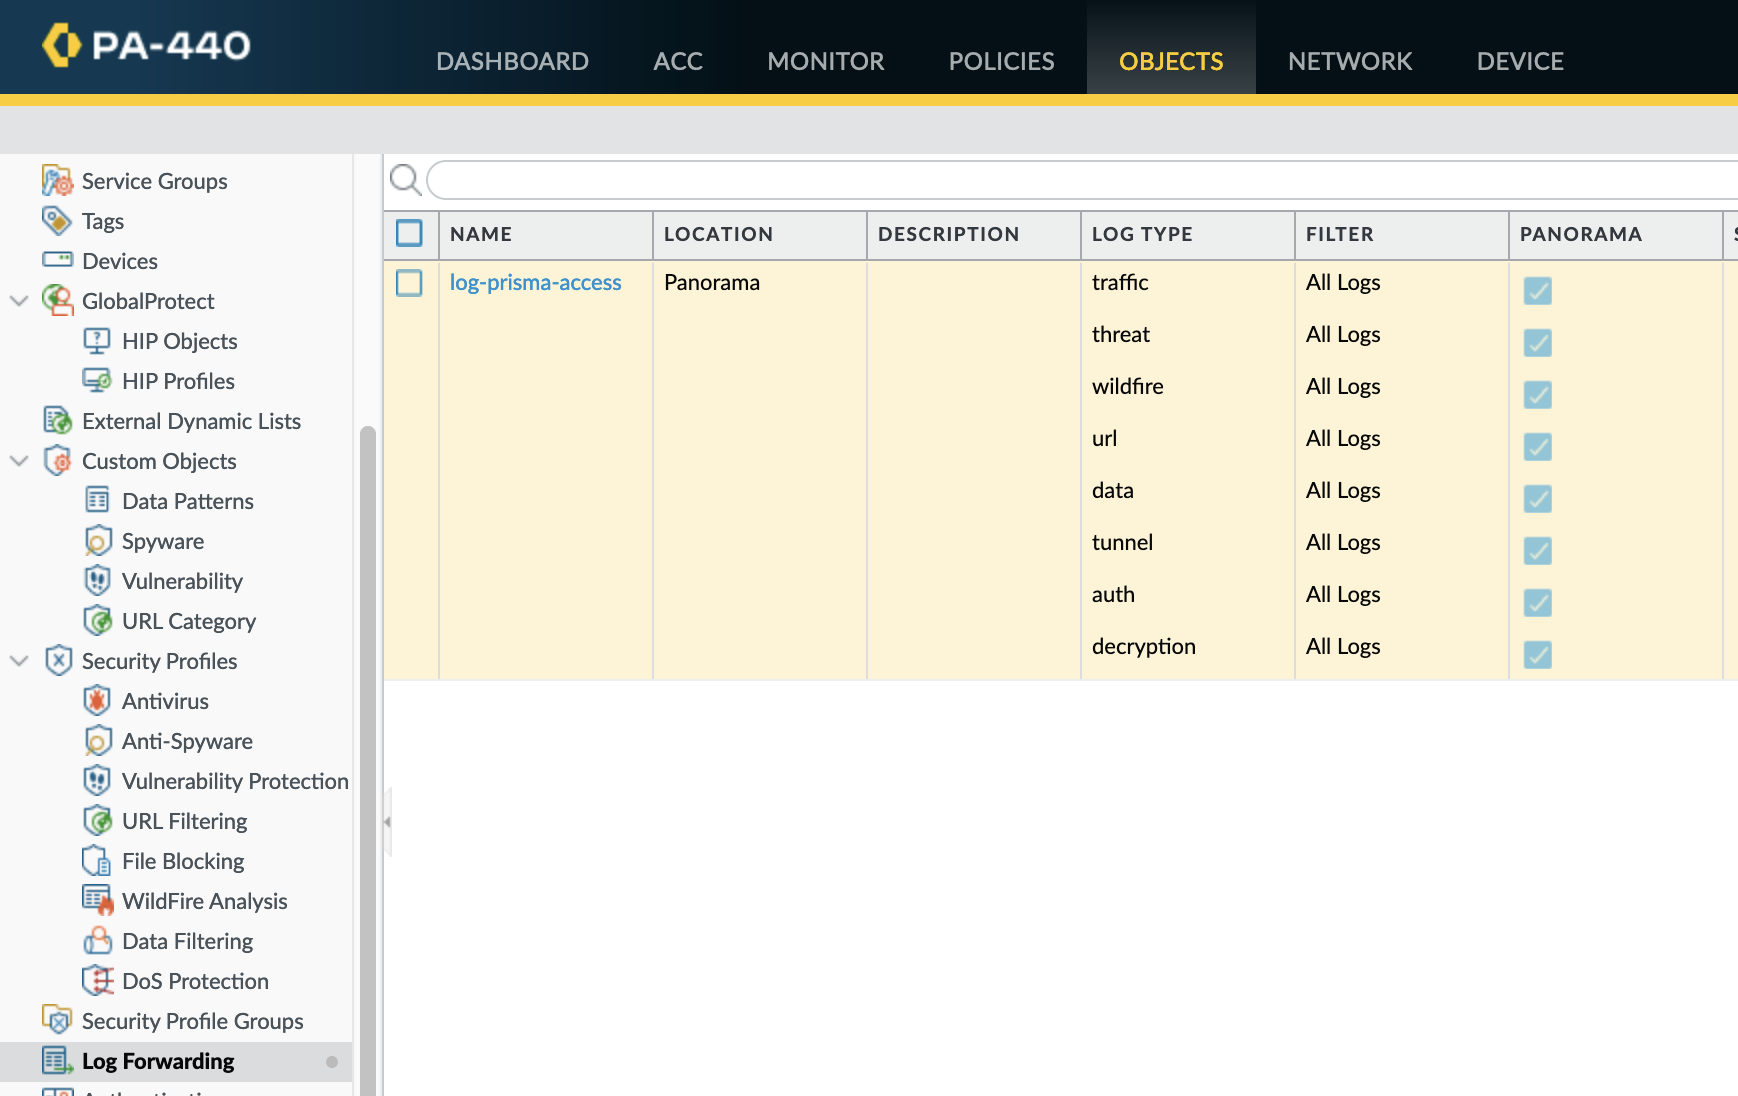The width and height of the screenshot is (1738, 1096).
Task: Click the URL Category icon
Action: pos(97,621)
